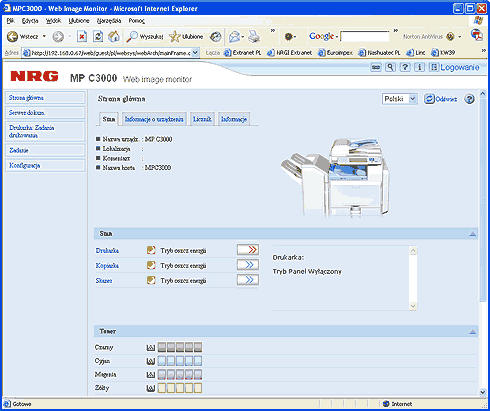490x411 pixels.
Task: Click the Stop loading icon with red X
Action: click(82, 36)
